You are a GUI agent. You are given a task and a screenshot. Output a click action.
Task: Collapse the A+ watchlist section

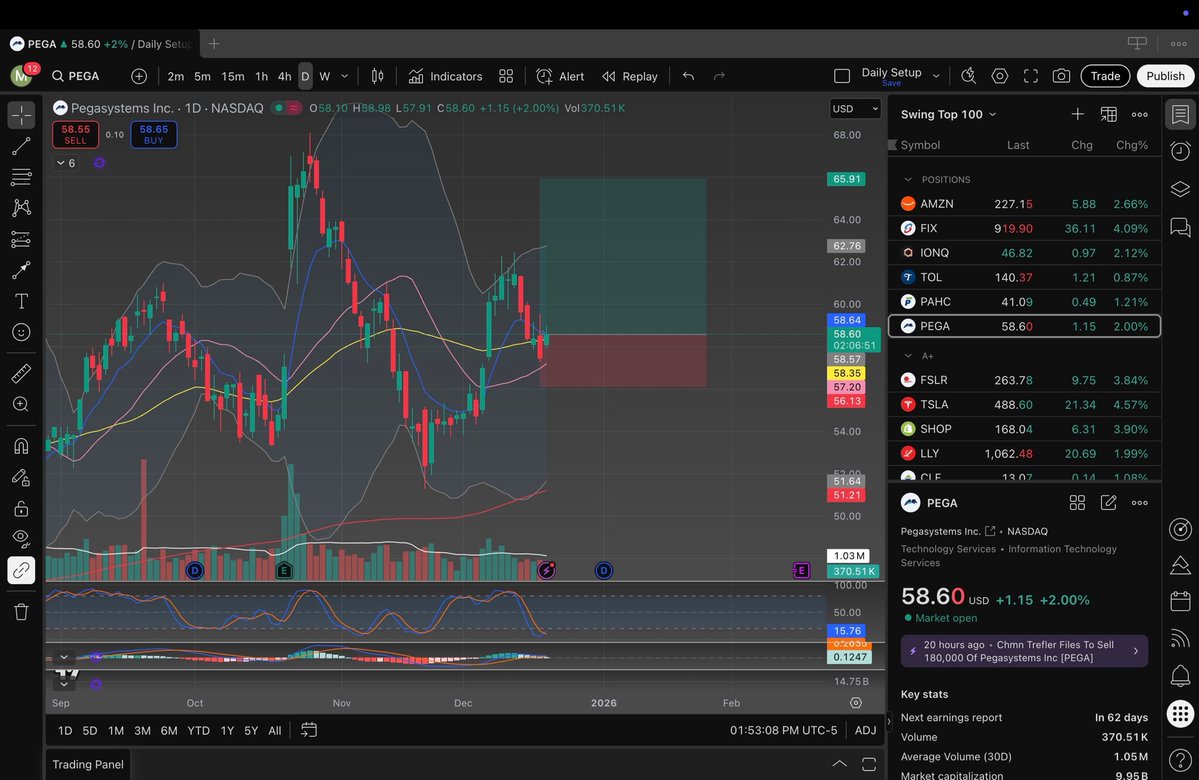coord(908,356)
